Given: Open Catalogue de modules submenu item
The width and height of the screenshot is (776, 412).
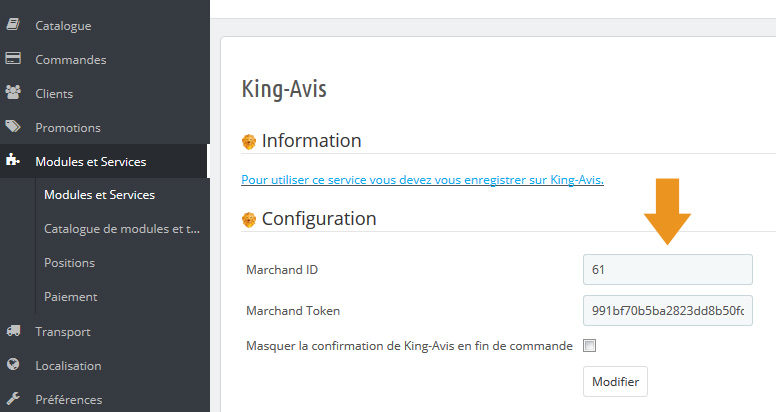Looking at the screenshot, I should pos(122,229).
